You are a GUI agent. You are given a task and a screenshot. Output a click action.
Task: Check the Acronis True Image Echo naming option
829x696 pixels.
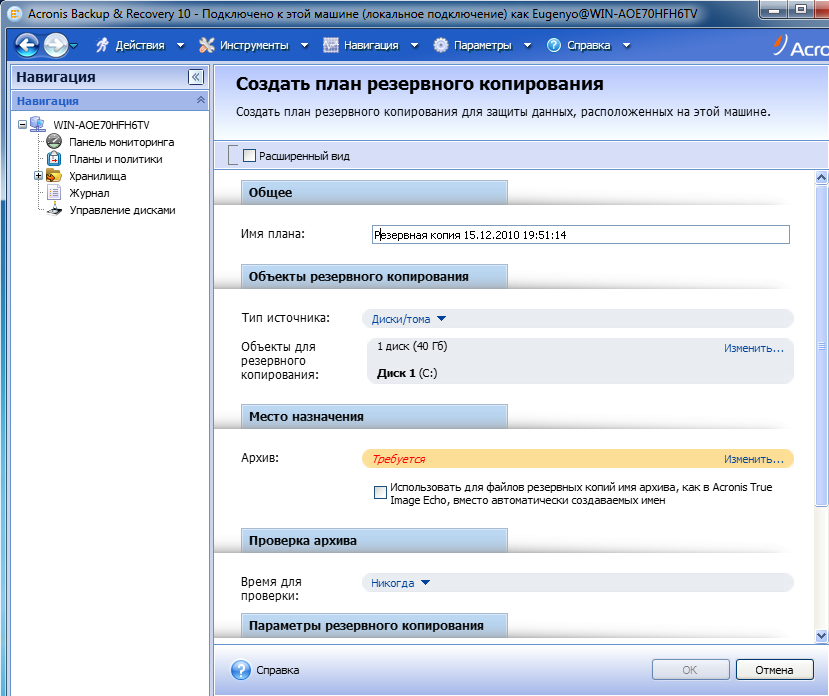point(380,492)
